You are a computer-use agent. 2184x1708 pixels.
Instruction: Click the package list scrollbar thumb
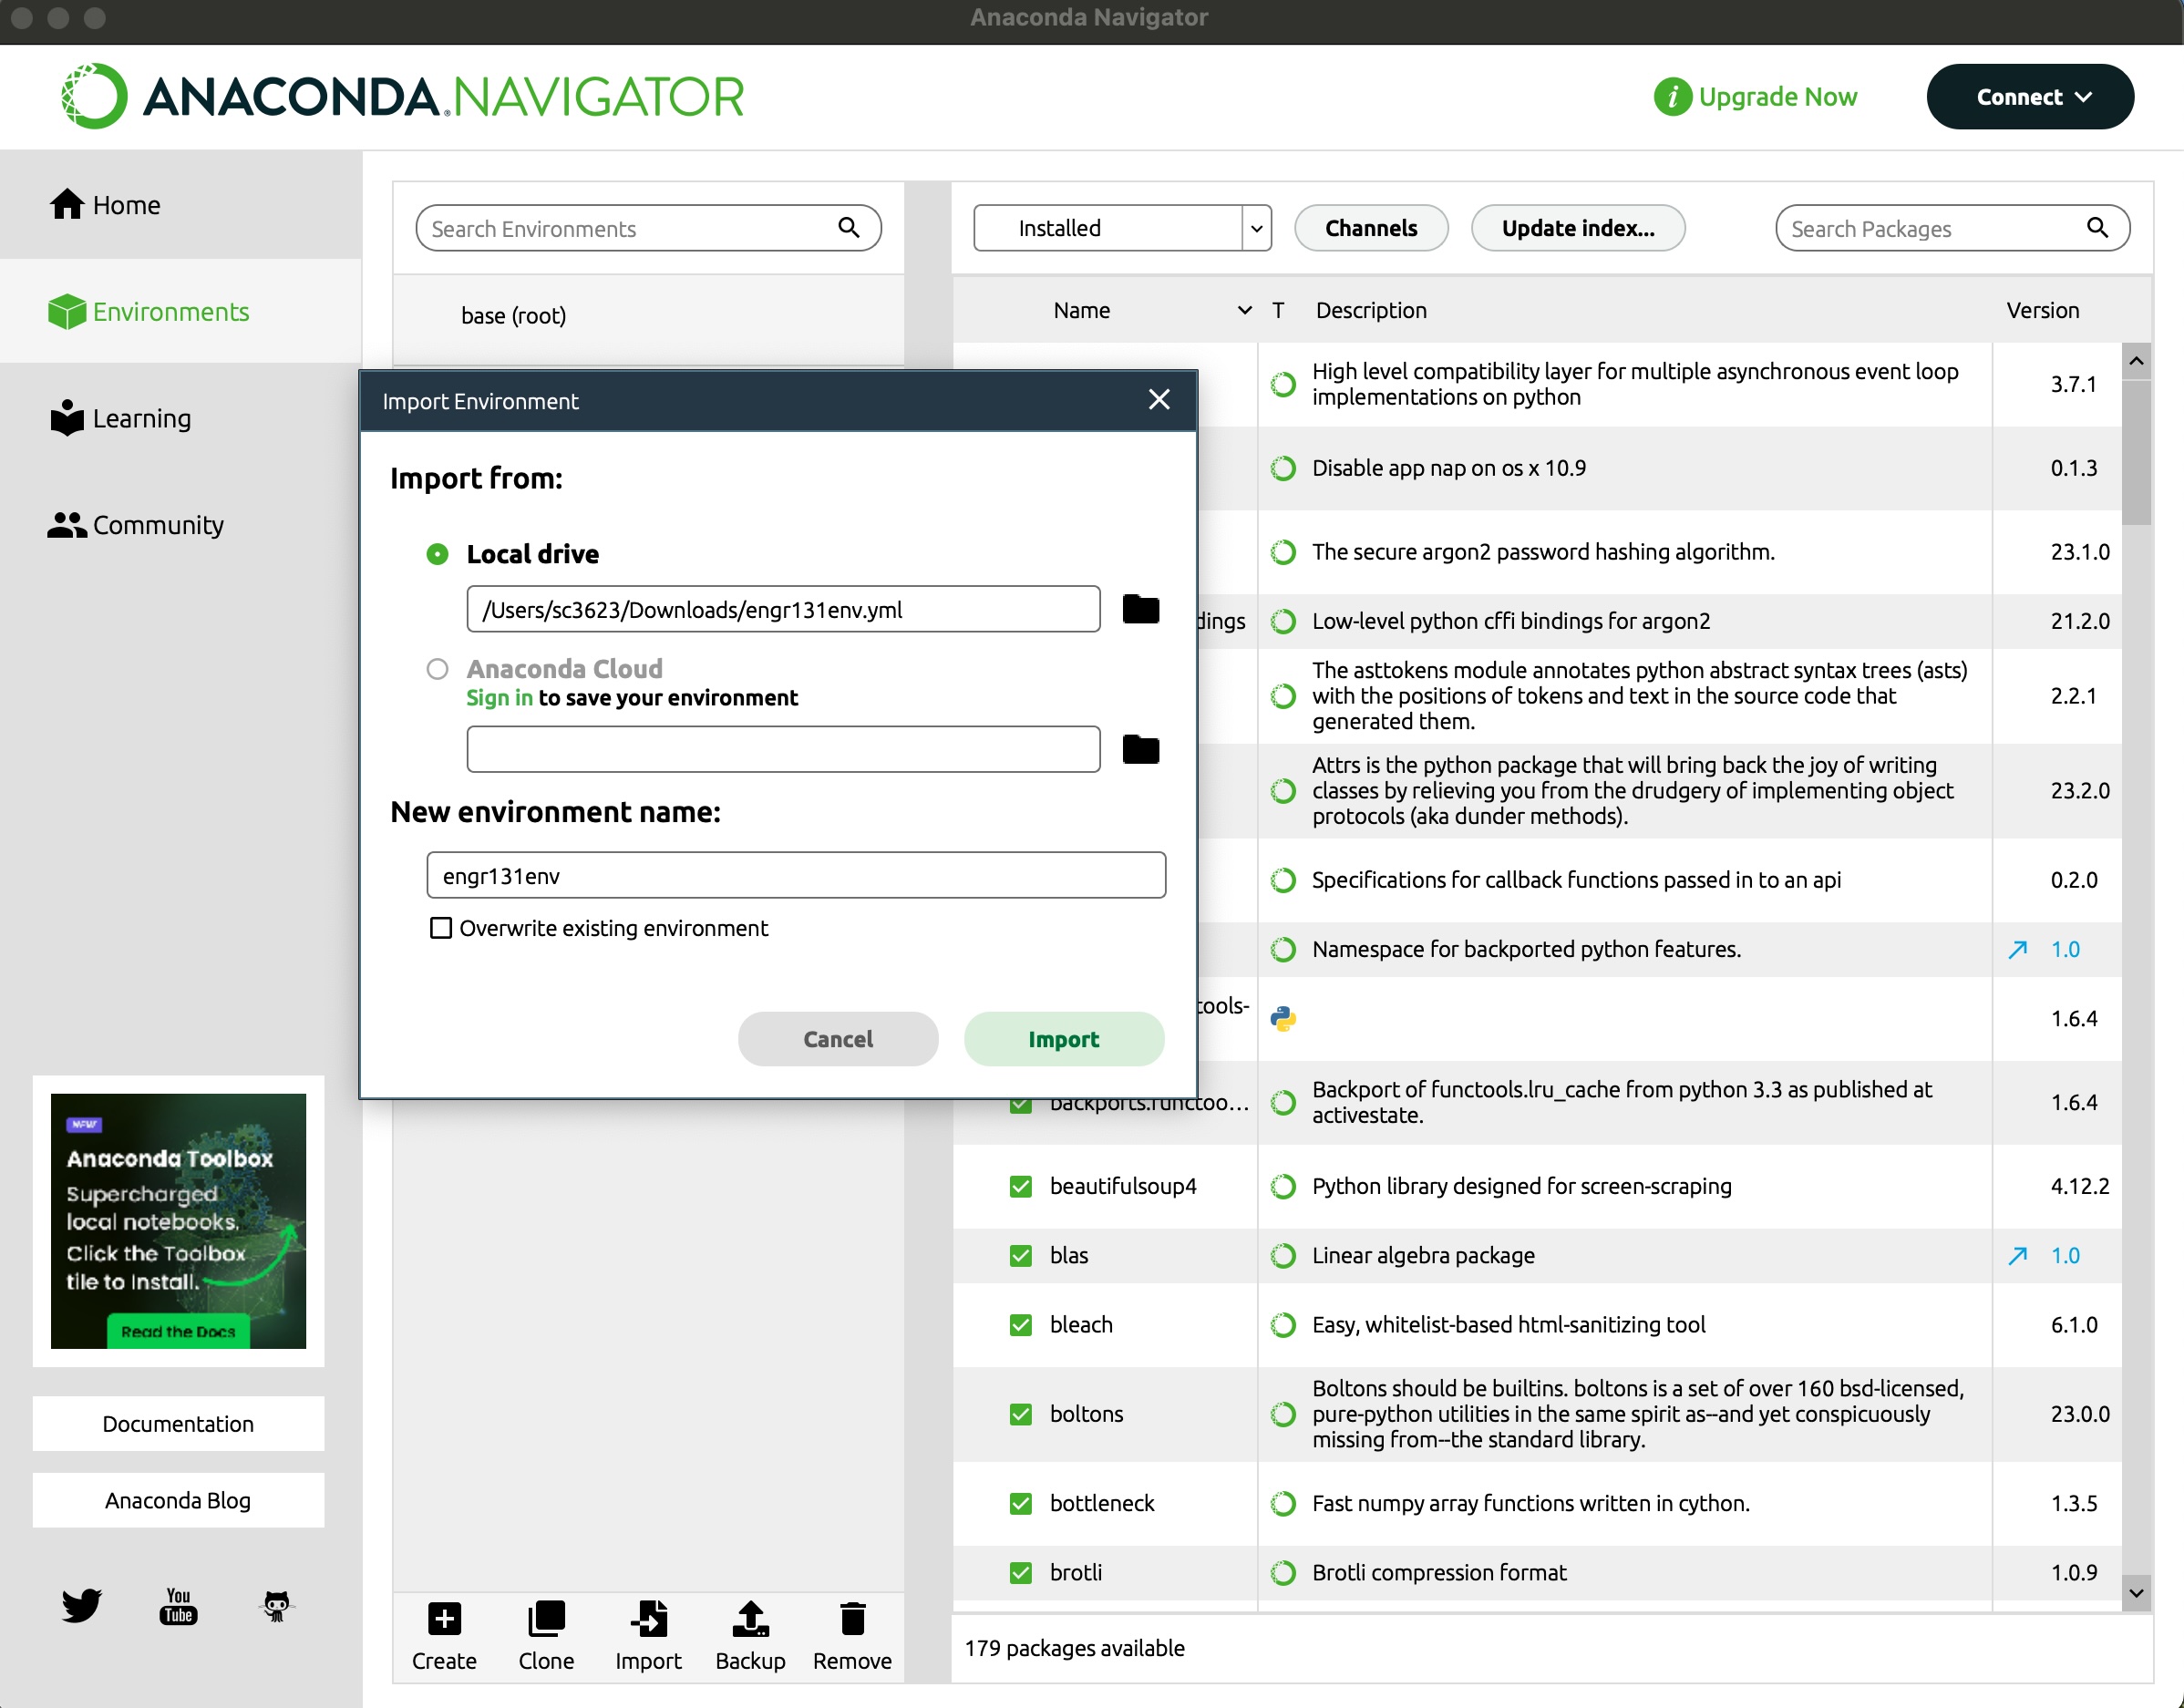pyautogui.click(x=2136, y=452)
